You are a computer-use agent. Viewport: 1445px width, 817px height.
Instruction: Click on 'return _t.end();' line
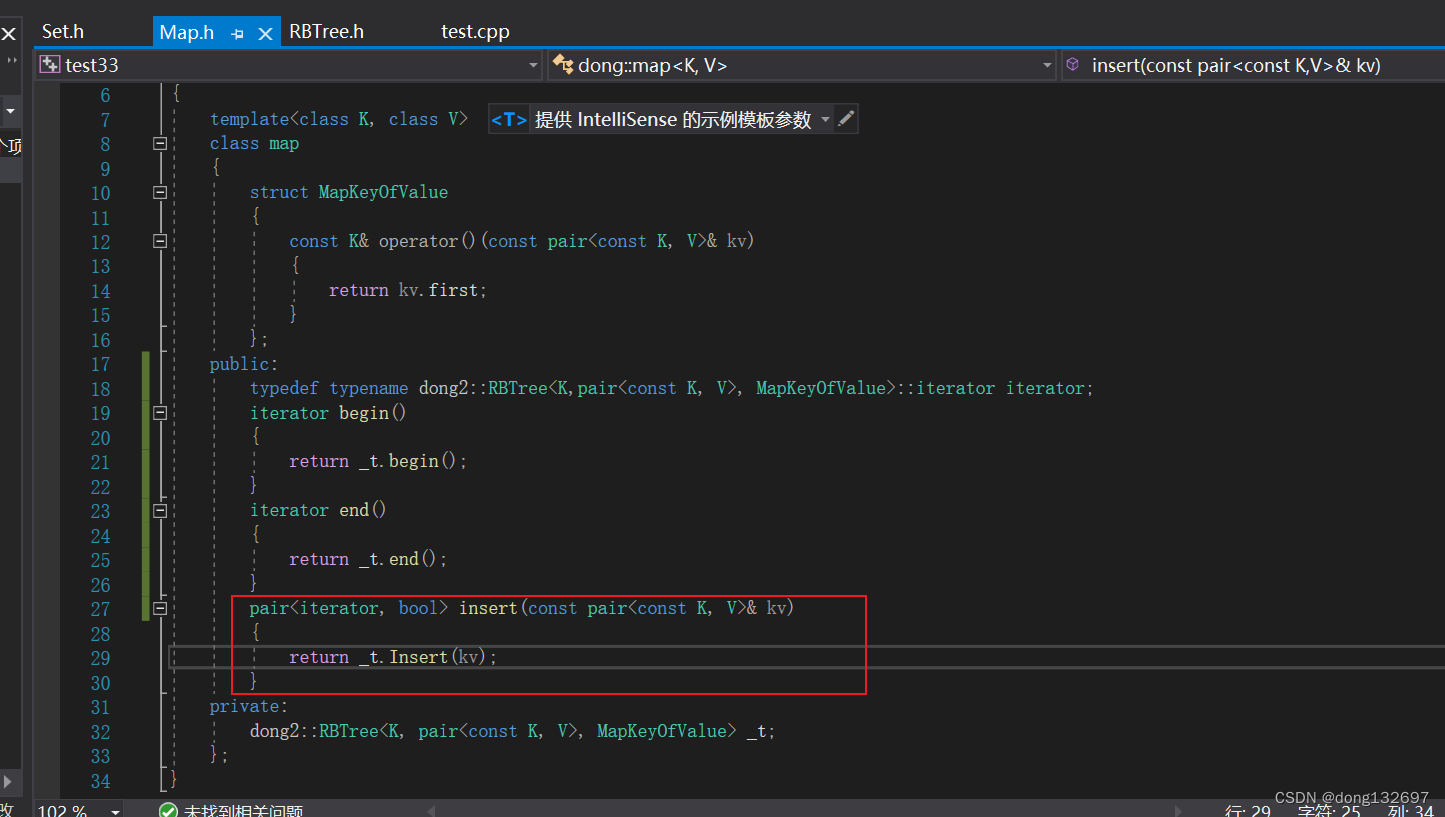click(x=368, y=559)
